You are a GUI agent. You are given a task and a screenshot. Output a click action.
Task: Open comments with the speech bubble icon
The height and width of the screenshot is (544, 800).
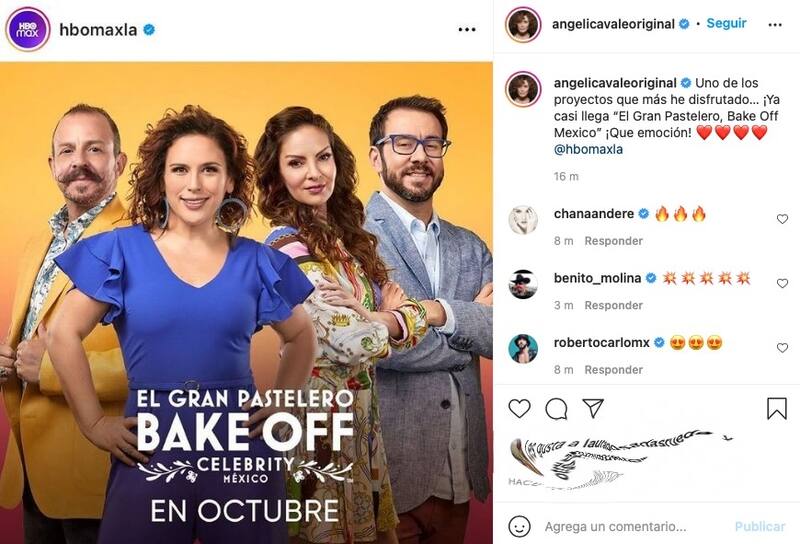pos(556,408)
